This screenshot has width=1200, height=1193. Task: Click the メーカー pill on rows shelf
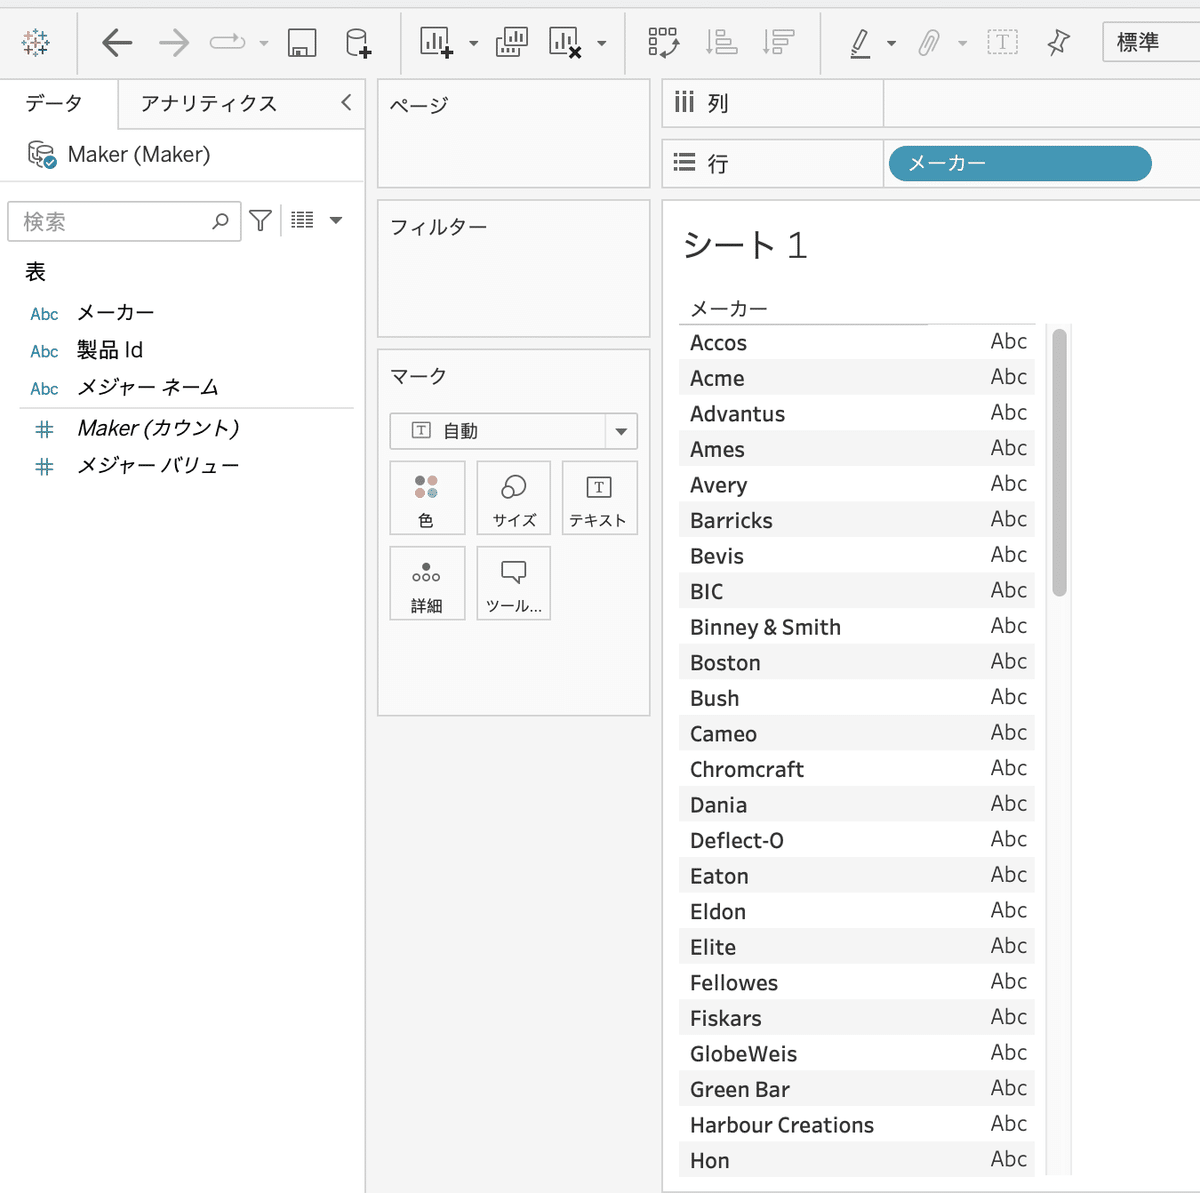tap(1020, 163)
